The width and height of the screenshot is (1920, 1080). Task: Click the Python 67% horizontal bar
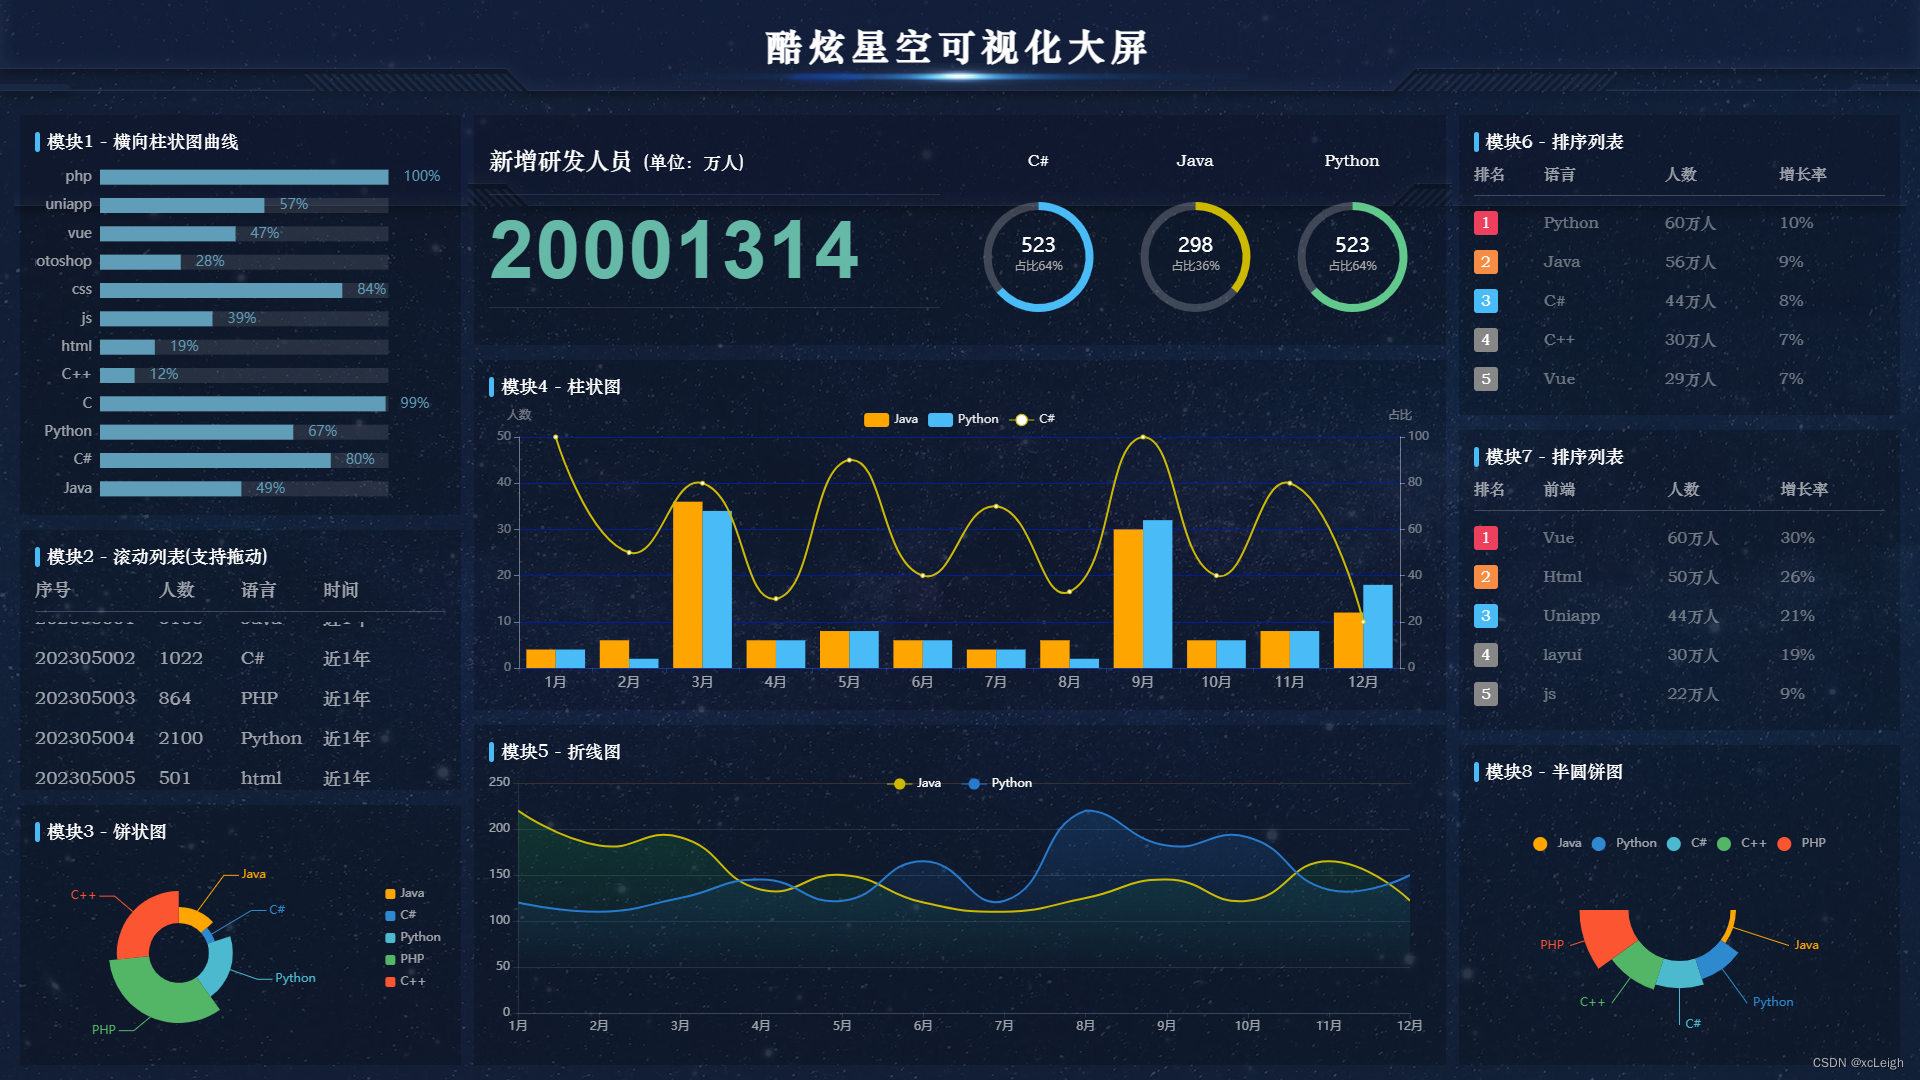pyautogui.click(x=196, y=432)
